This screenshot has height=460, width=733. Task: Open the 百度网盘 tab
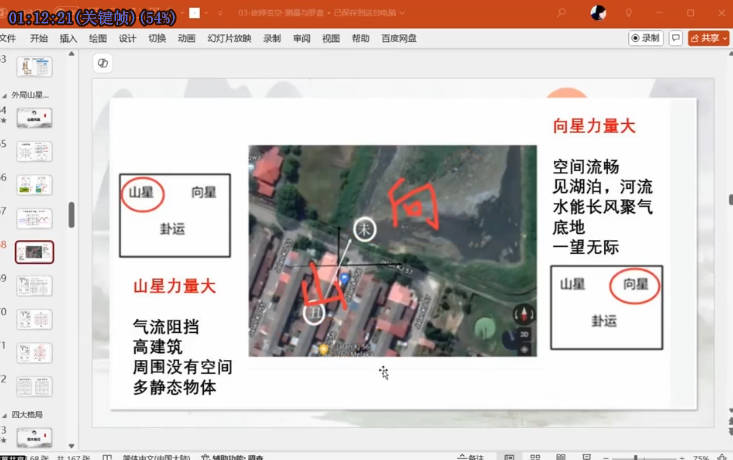coord(399,38)
